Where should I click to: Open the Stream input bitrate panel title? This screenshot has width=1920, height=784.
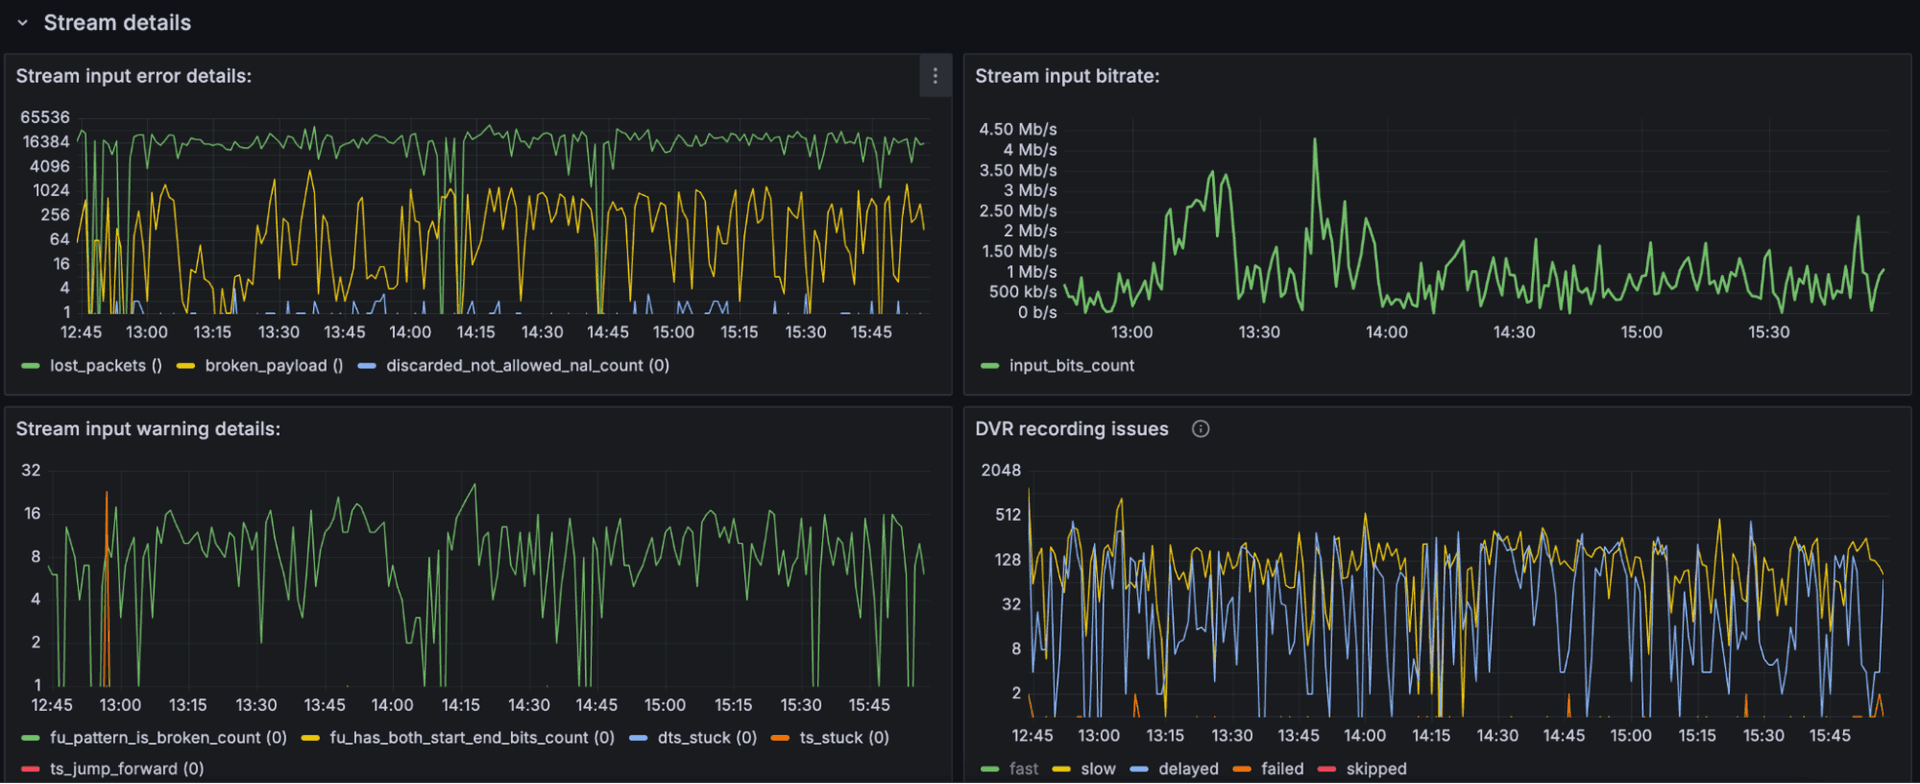tap(1067, 76)
